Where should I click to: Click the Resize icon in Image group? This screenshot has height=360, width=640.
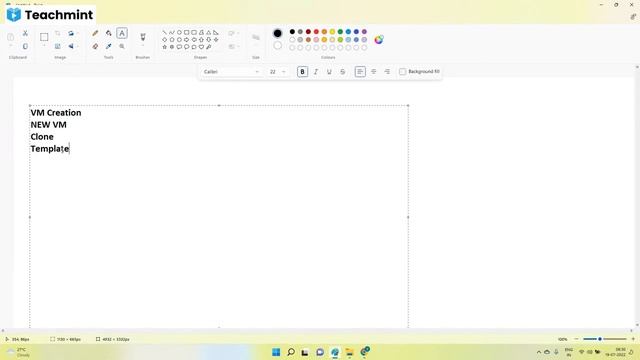(58, 47)
